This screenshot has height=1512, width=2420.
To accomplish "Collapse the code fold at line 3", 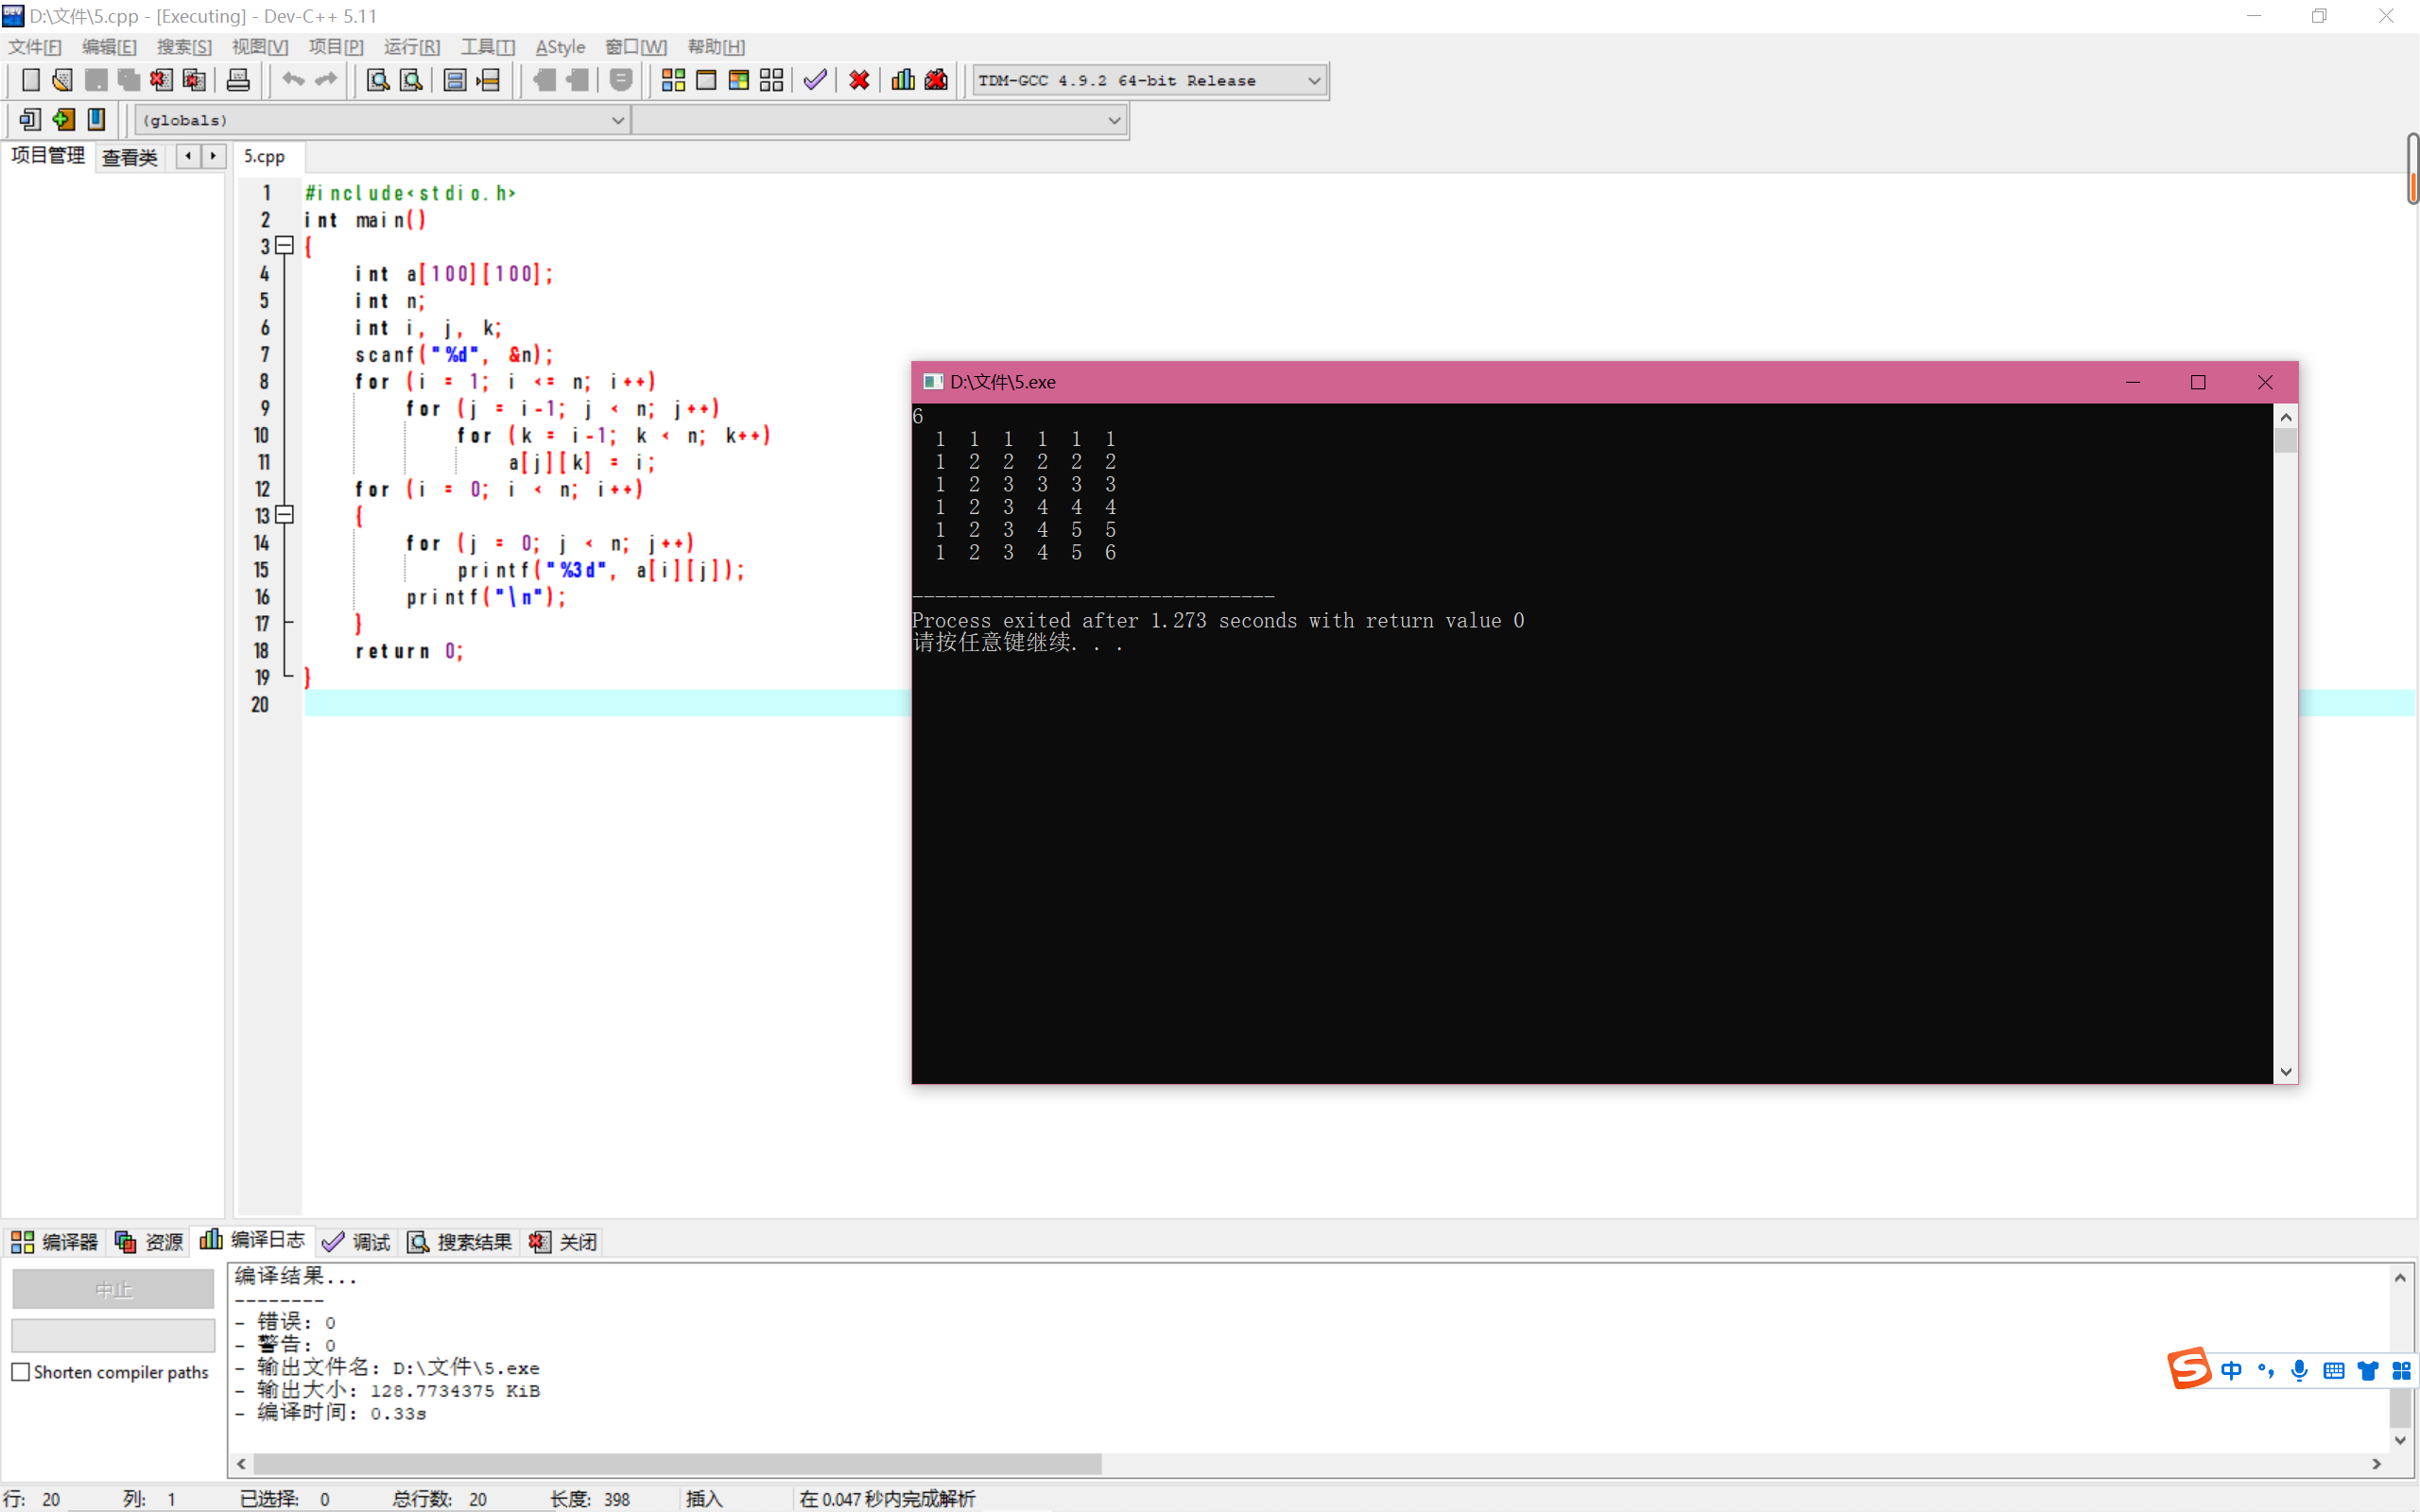I will pos(285,245).
